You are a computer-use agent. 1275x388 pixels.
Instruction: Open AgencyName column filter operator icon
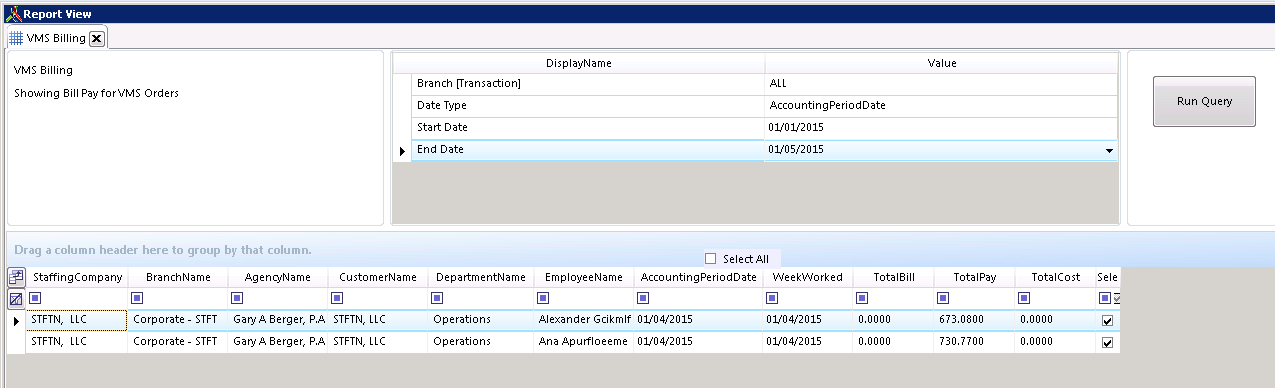coord(238,298)
